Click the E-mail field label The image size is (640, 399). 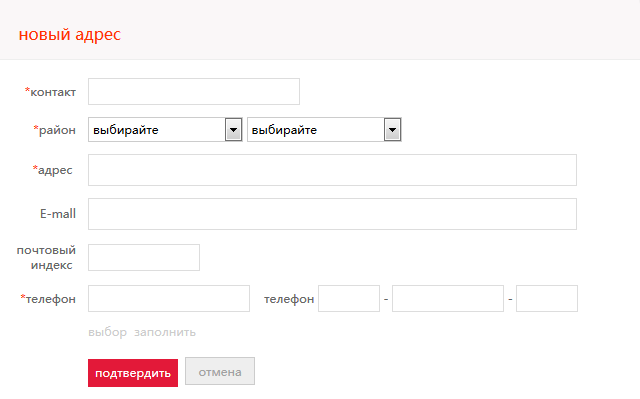(x=58, y=214)
